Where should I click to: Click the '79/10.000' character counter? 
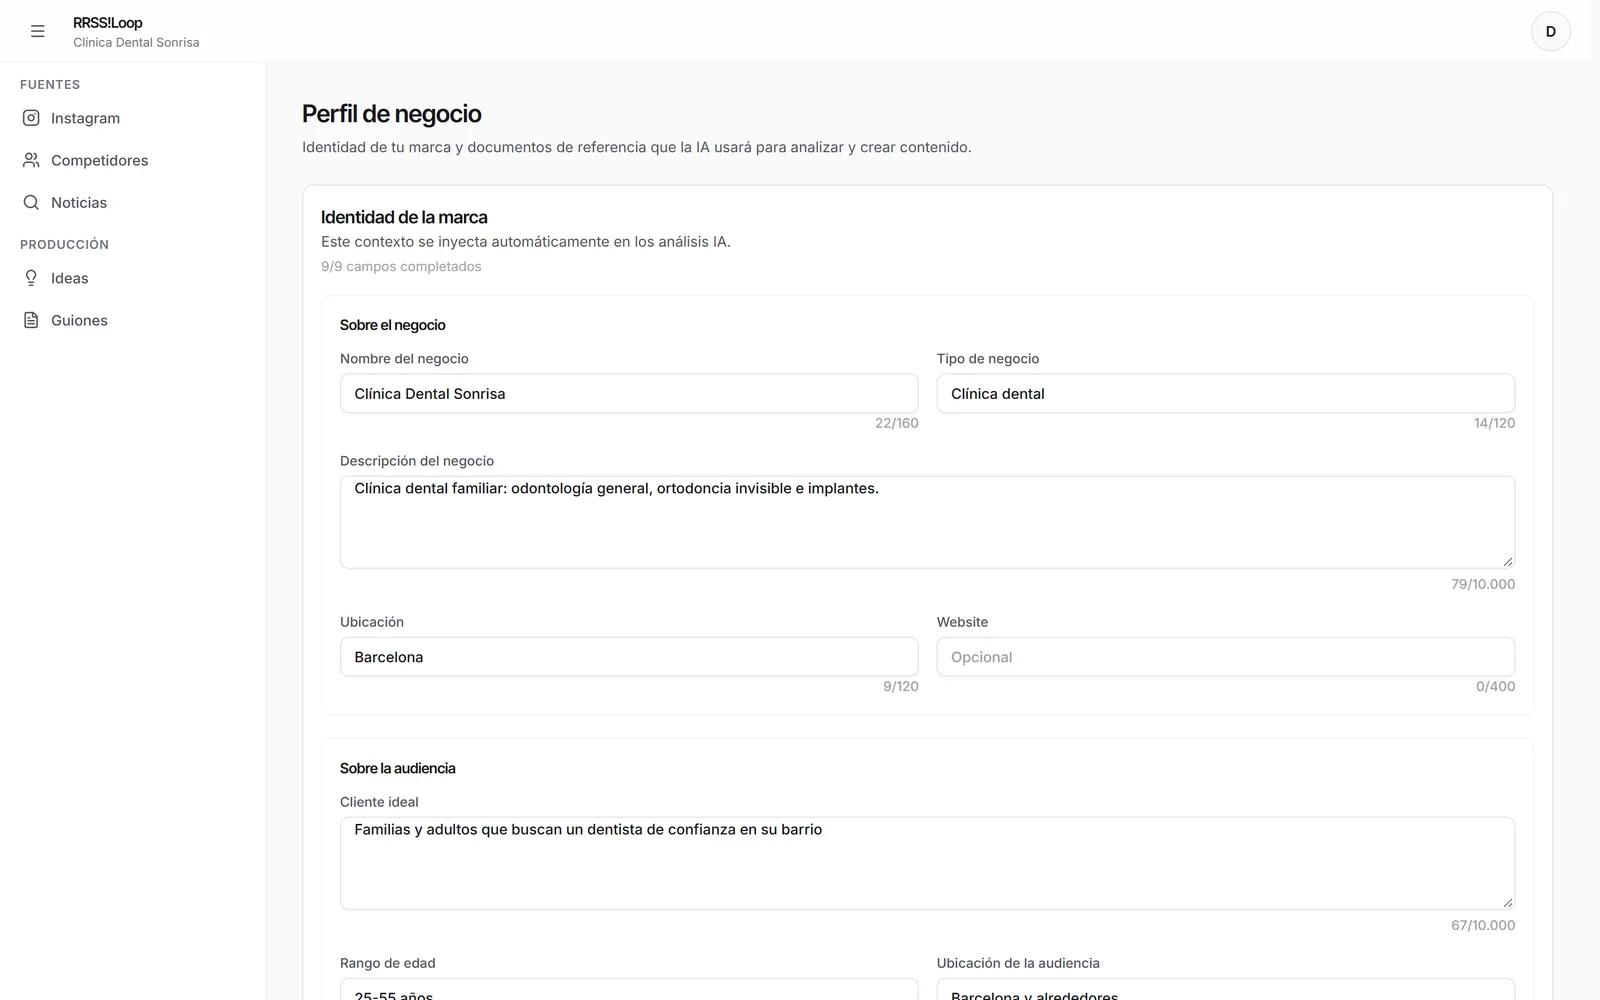pyautogui.click(x=1483, y=584)
